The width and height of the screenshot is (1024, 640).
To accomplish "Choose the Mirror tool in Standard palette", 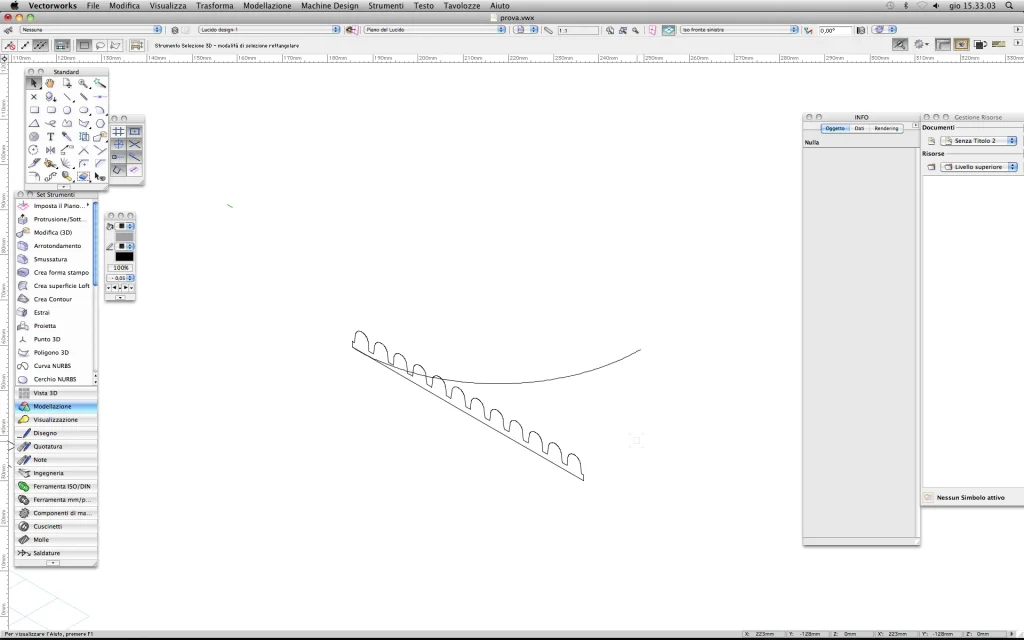I will click(50, 150).
